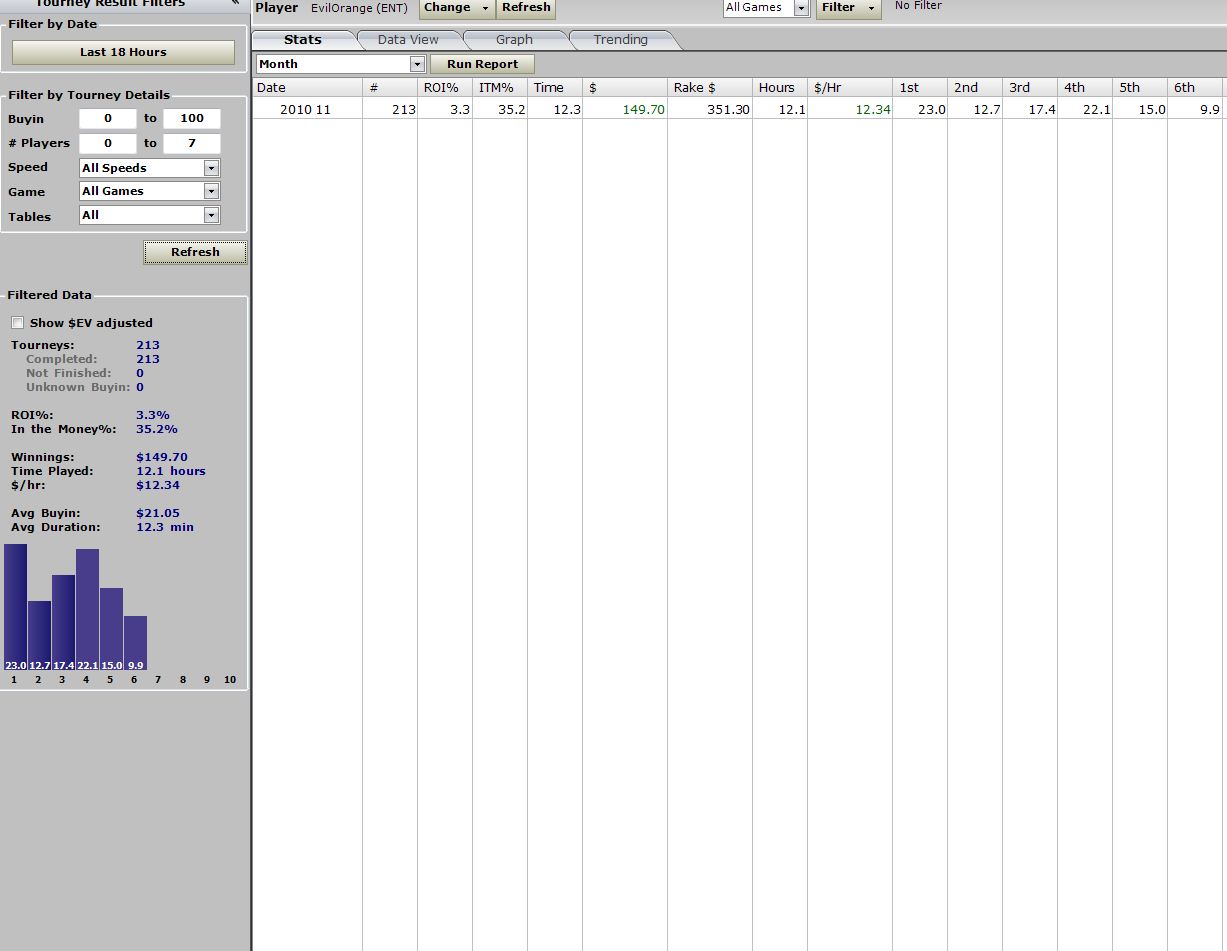Open the Filter button menu

[x=847, y=8]
